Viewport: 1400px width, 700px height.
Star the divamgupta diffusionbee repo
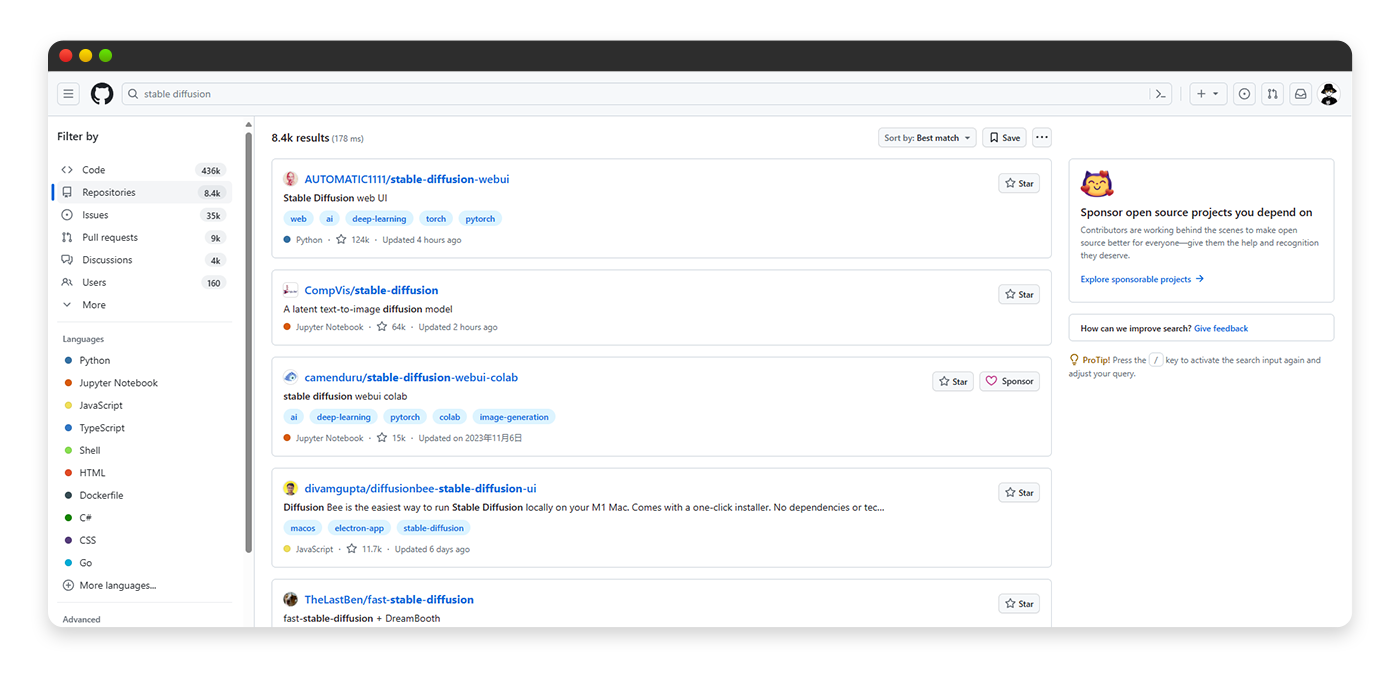point(1019,492)
